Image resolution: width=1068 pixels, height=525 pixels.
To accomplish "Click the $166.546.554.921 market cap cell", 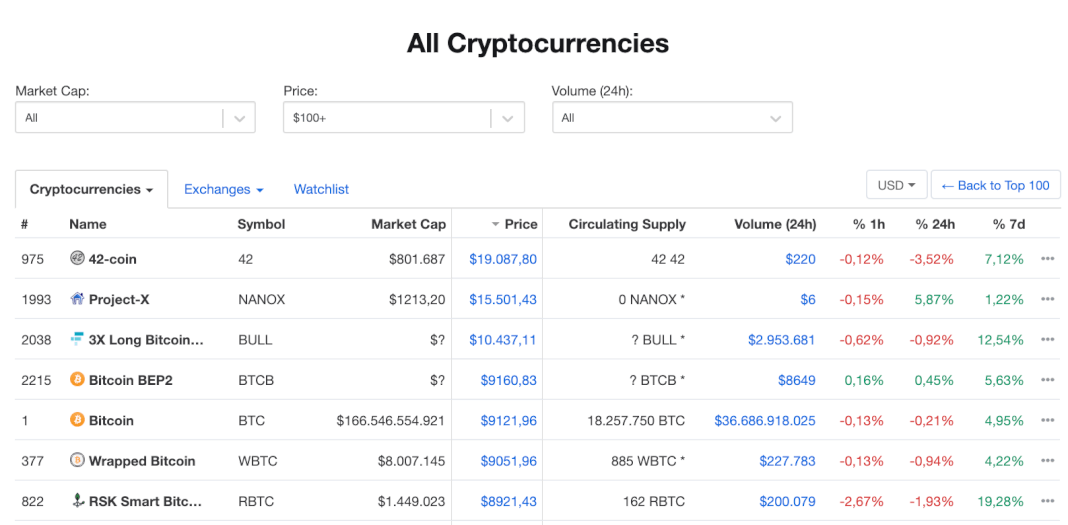I will coord(391,420).
